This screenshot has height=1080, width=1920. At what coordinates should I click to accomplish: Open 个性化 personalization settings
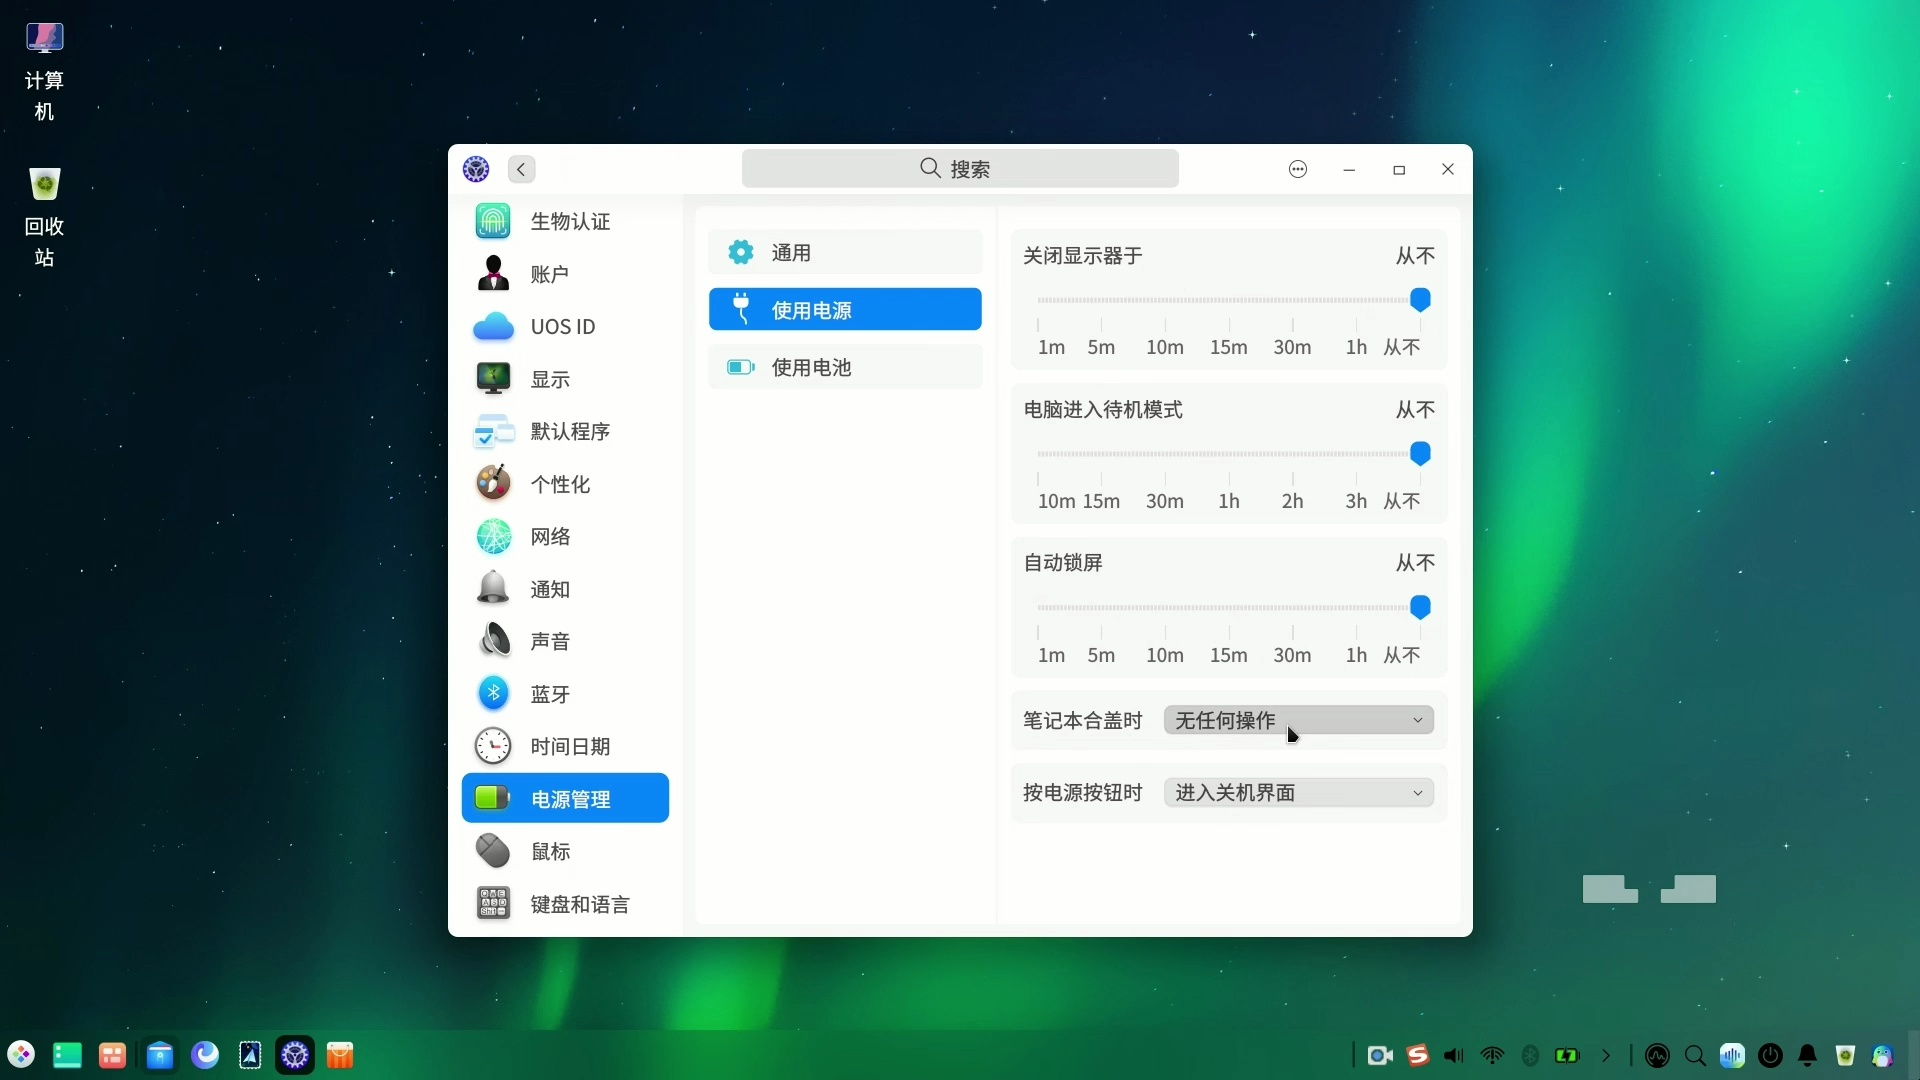tap(565, 484)
